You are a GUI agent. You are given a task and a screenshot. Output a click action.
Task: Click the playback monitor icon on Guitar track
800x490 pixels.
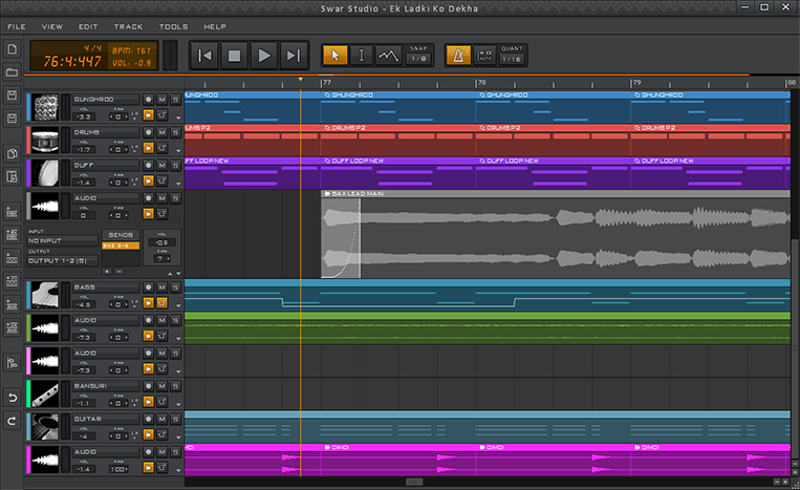pos(148,435)
